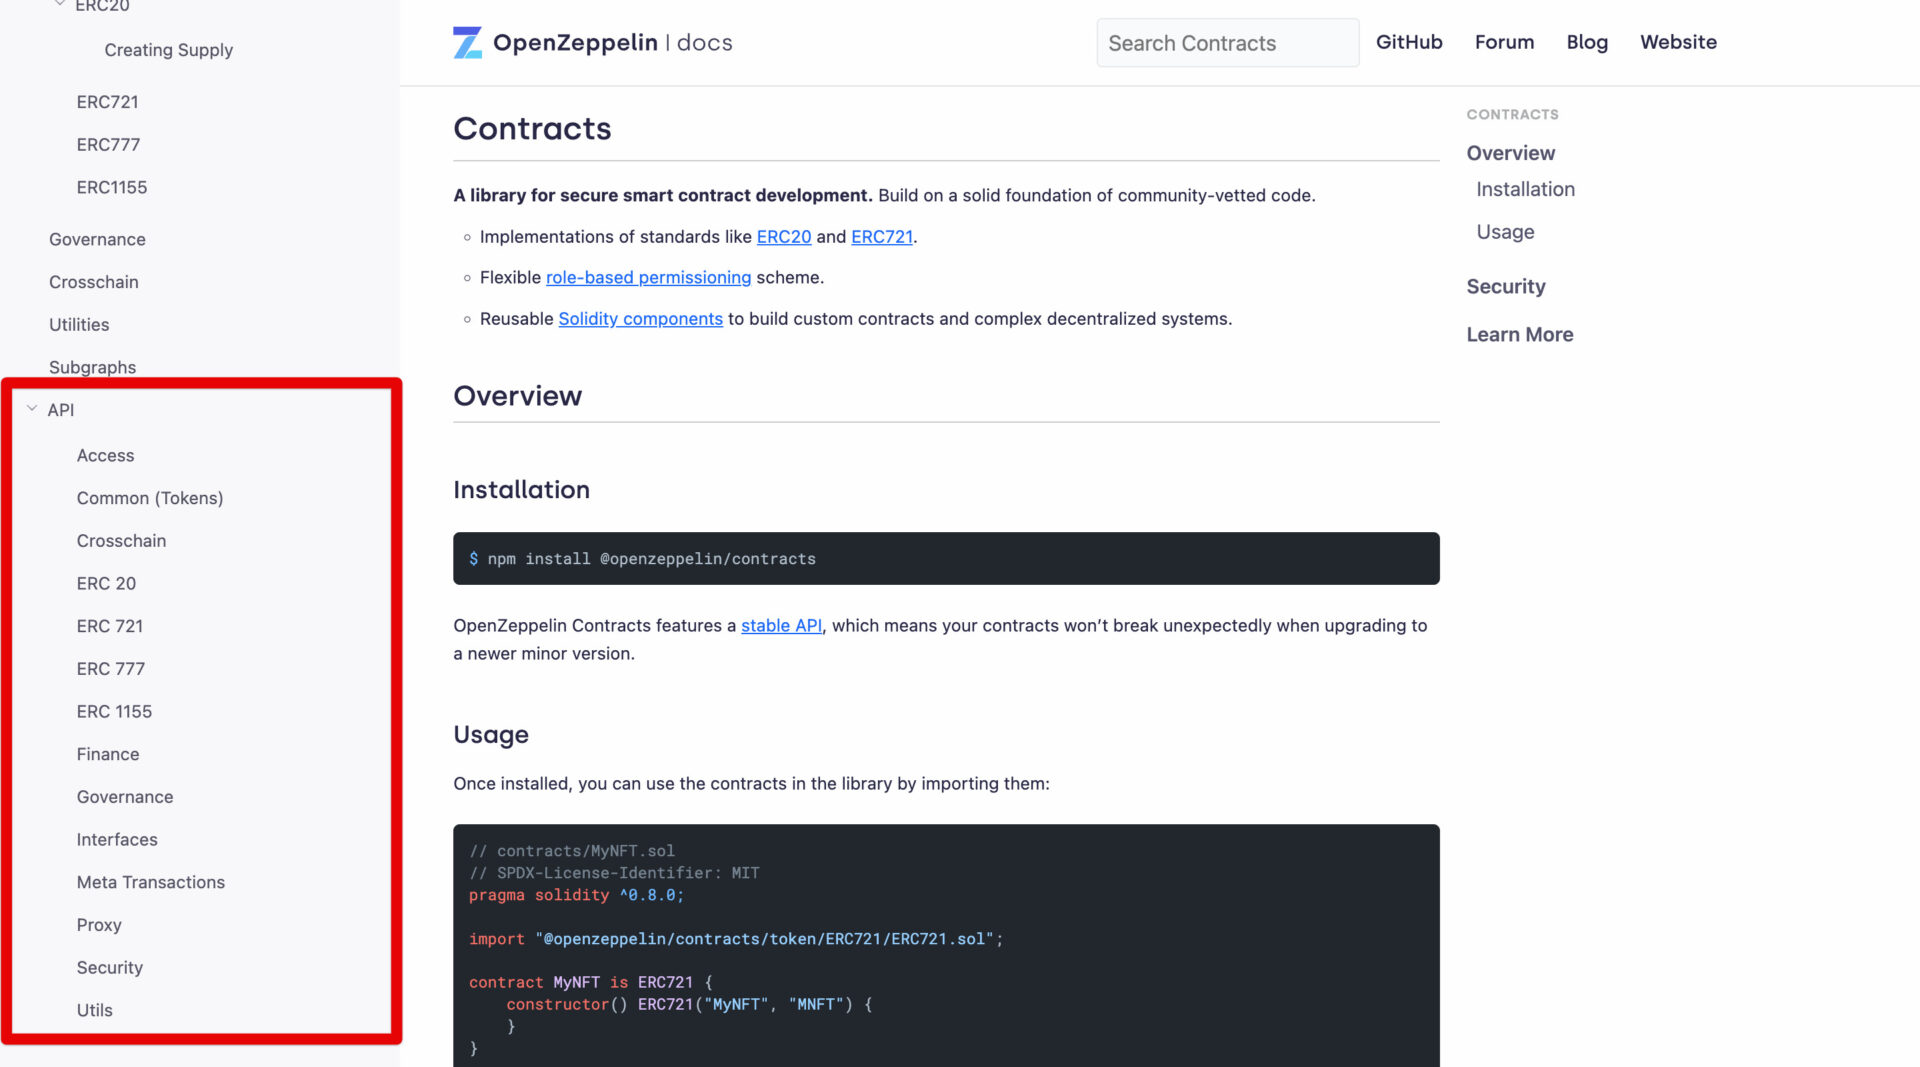Image resolution: width=1920 pixels, height=1067 pixels.
Task: Open the Solidity components link
Action: (640, 319)
